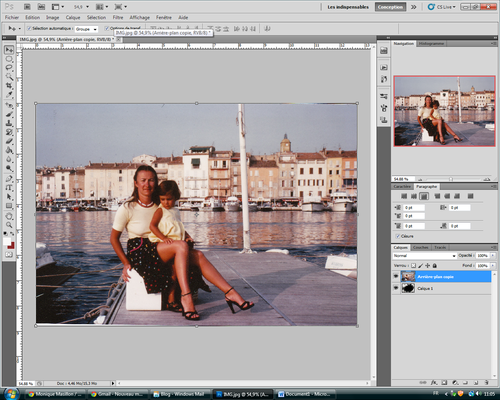The height and width of the screenshot is (400, 500).
Task: Open the Fond fill slider arrow
Action: 493,266
